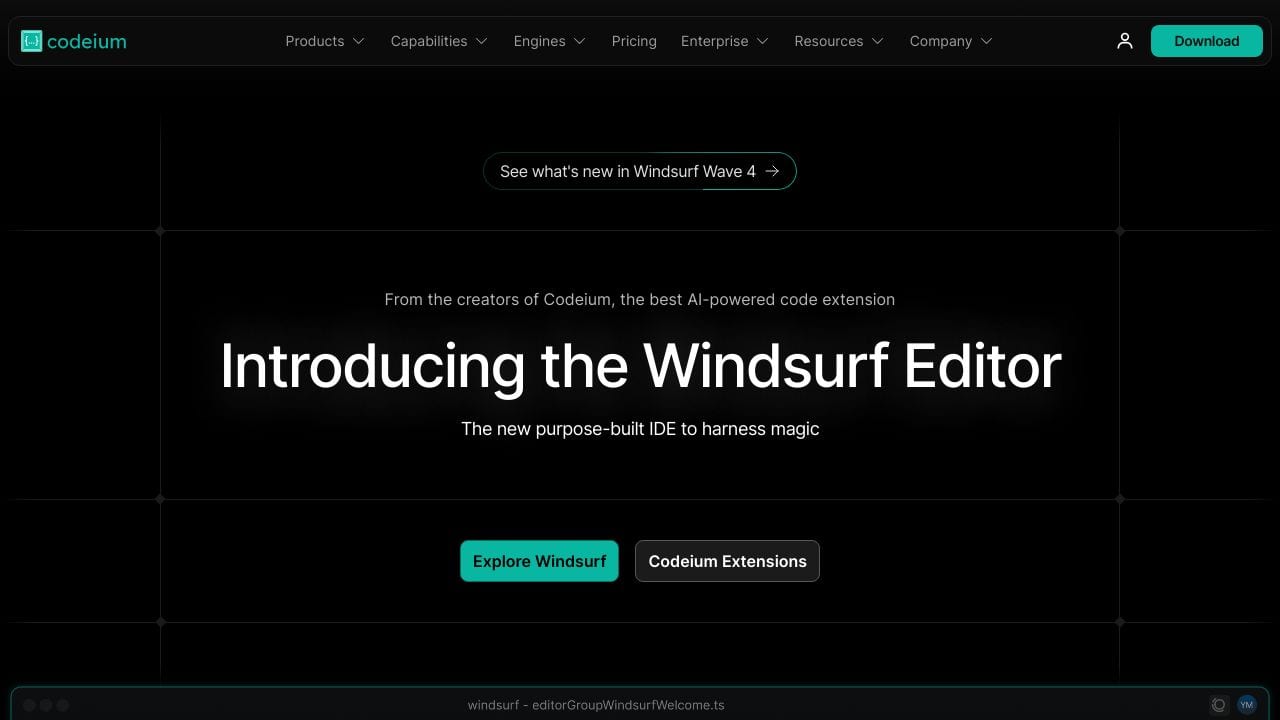Click the arrow icon in Wave 4 banner
The height and width of the screenshot is (720, 1280).
coord(772,171)
